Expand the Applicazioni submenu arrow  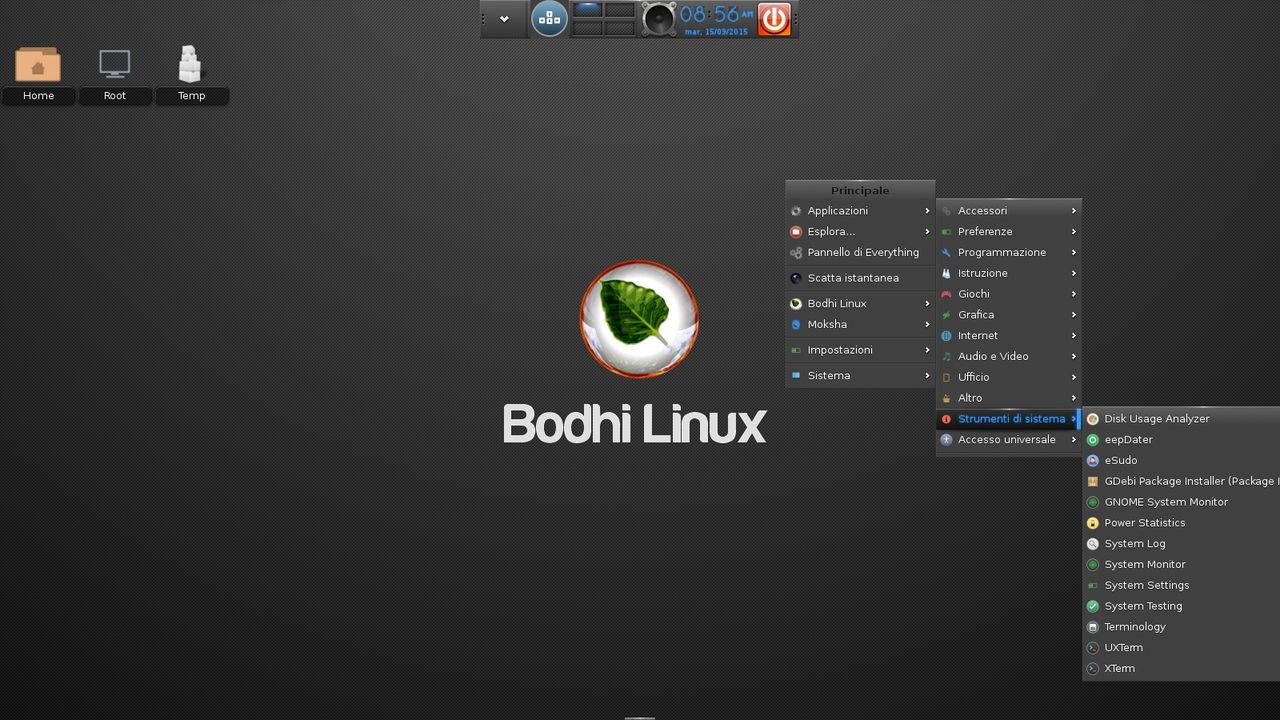coord(928,211)
